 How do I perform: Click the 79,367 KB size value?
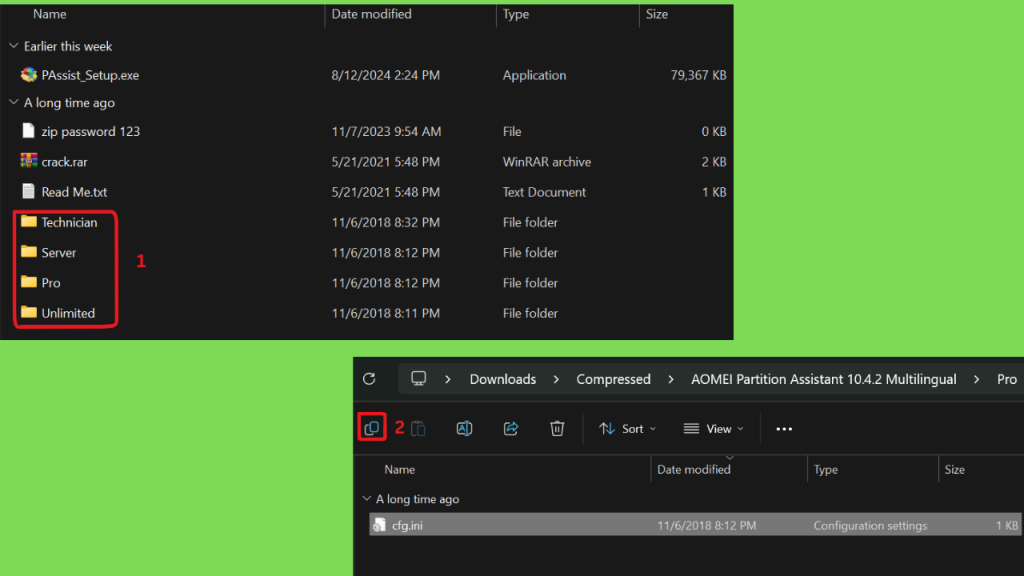[x=698, y=75]
